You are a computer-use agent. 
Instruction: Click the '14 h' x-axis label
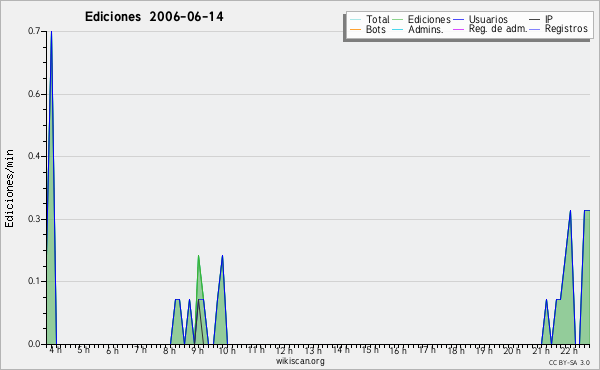341,350
